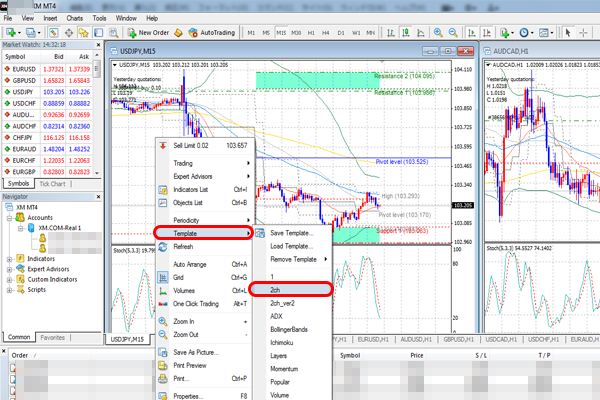Close the Market Watch panel
The width and height of the screenshot is (600, 400).
98,45
